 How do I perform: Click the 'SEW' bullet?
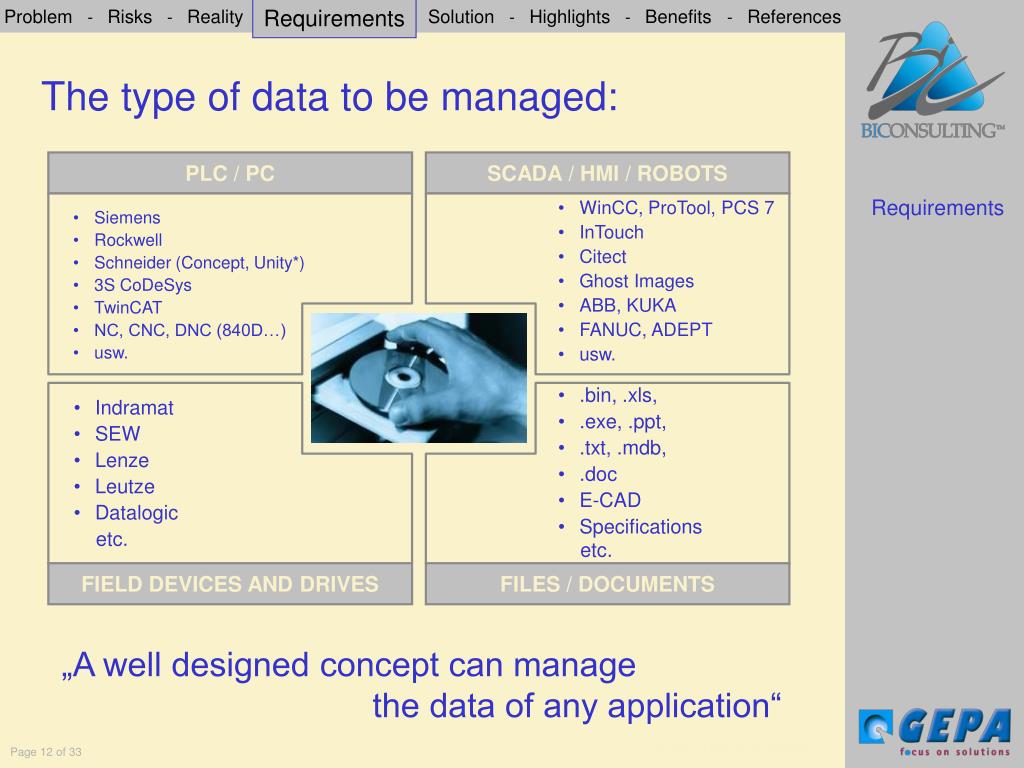pyautogui.click(x=117, y=434)
